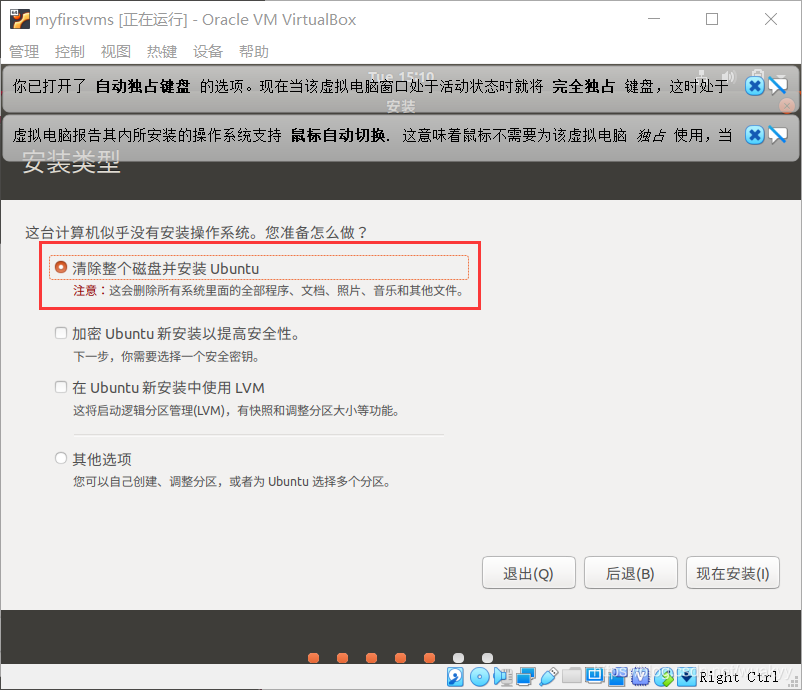Click the first orange progress dot
Viewport: 802px width, 690px height.
pyautogui.click(x=314, y=658)
